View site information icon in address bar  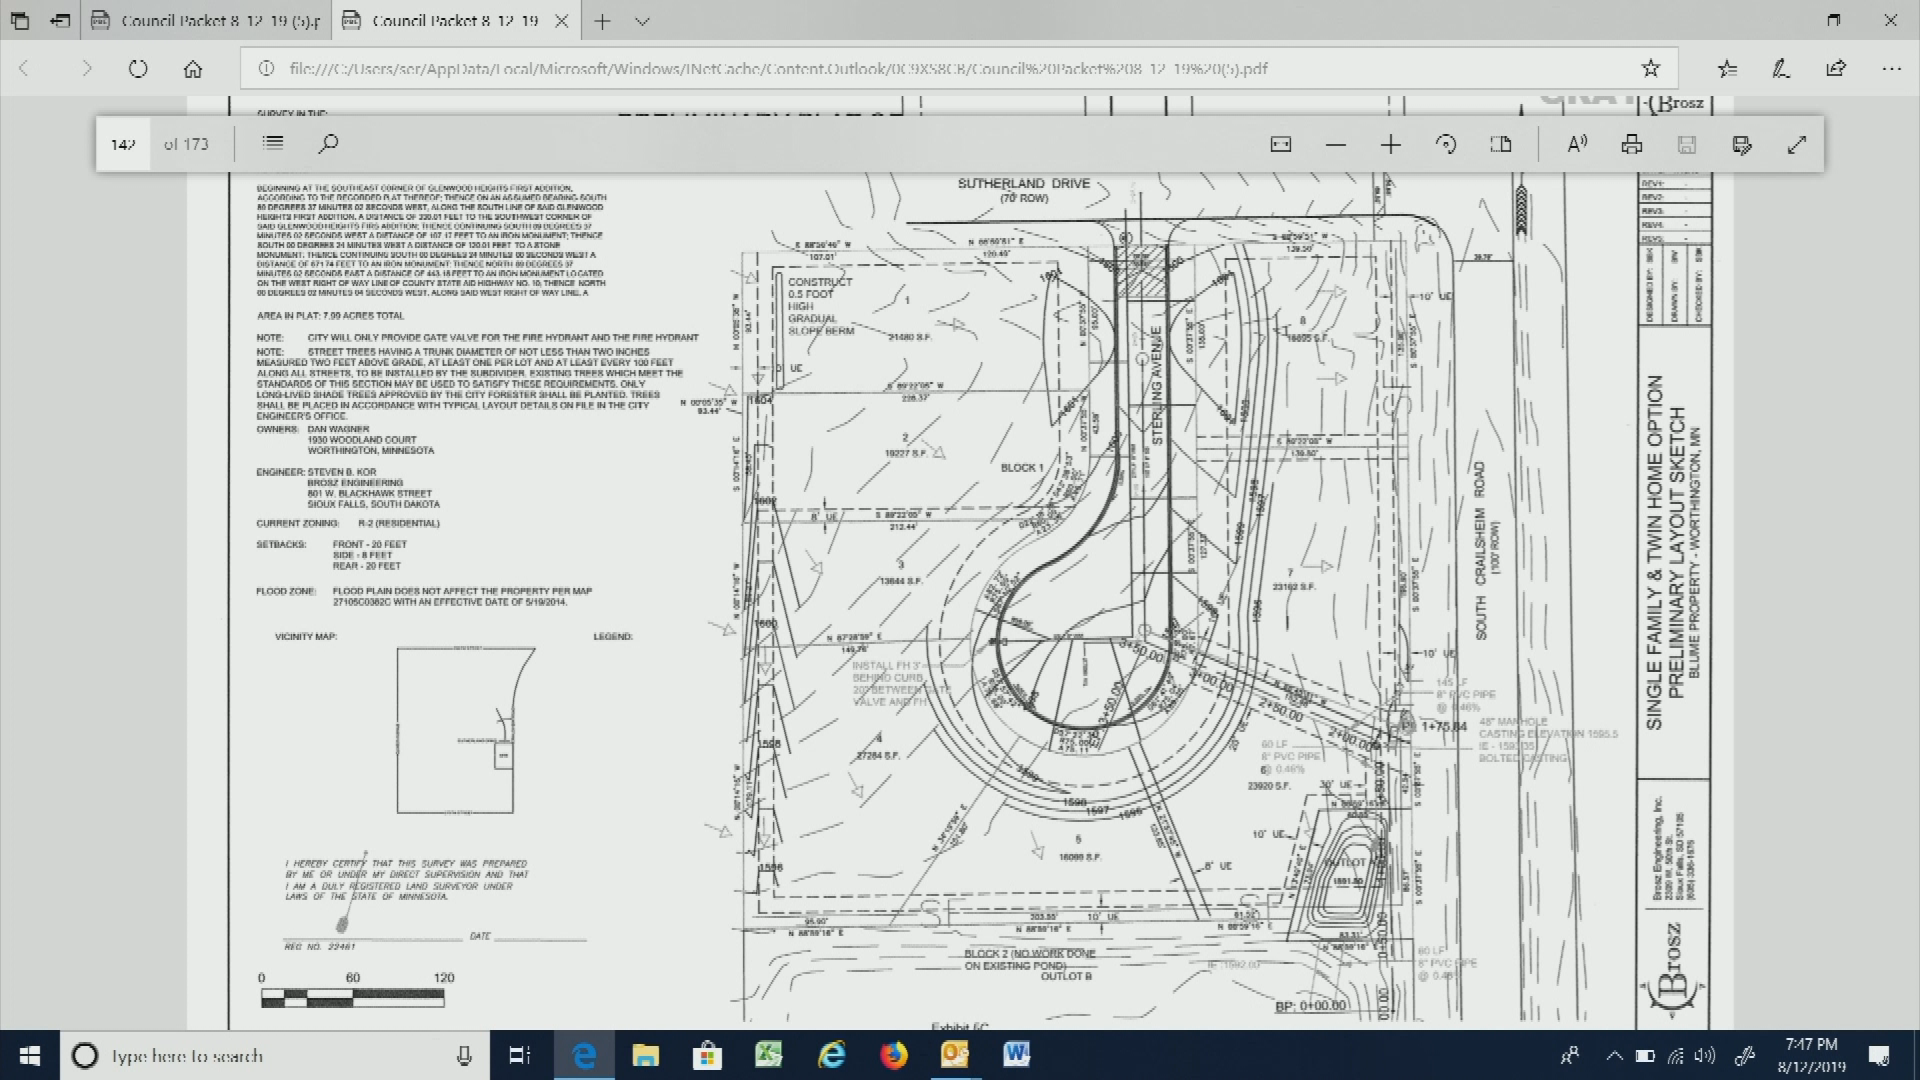pyautogui.click(x=266, y=68)
